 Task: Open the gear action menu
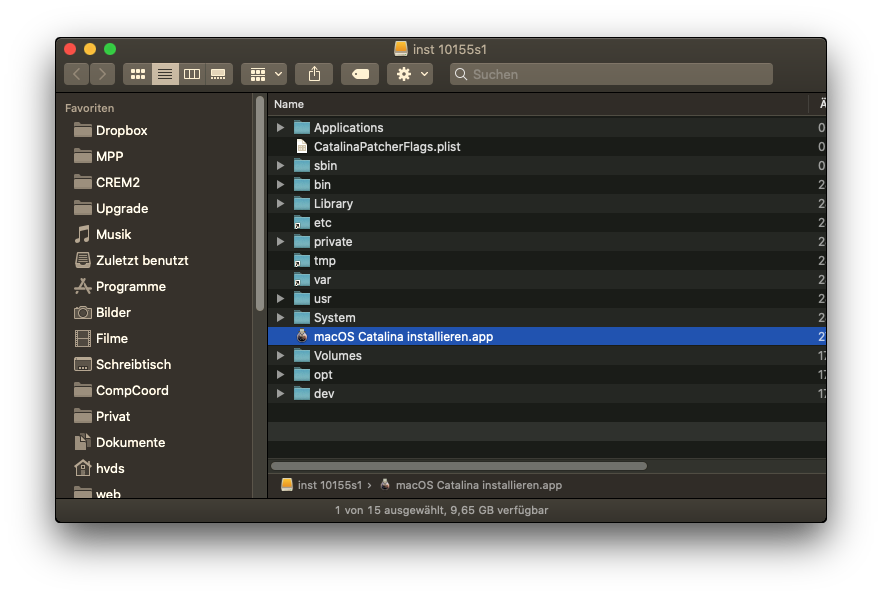tap(410, 74)
